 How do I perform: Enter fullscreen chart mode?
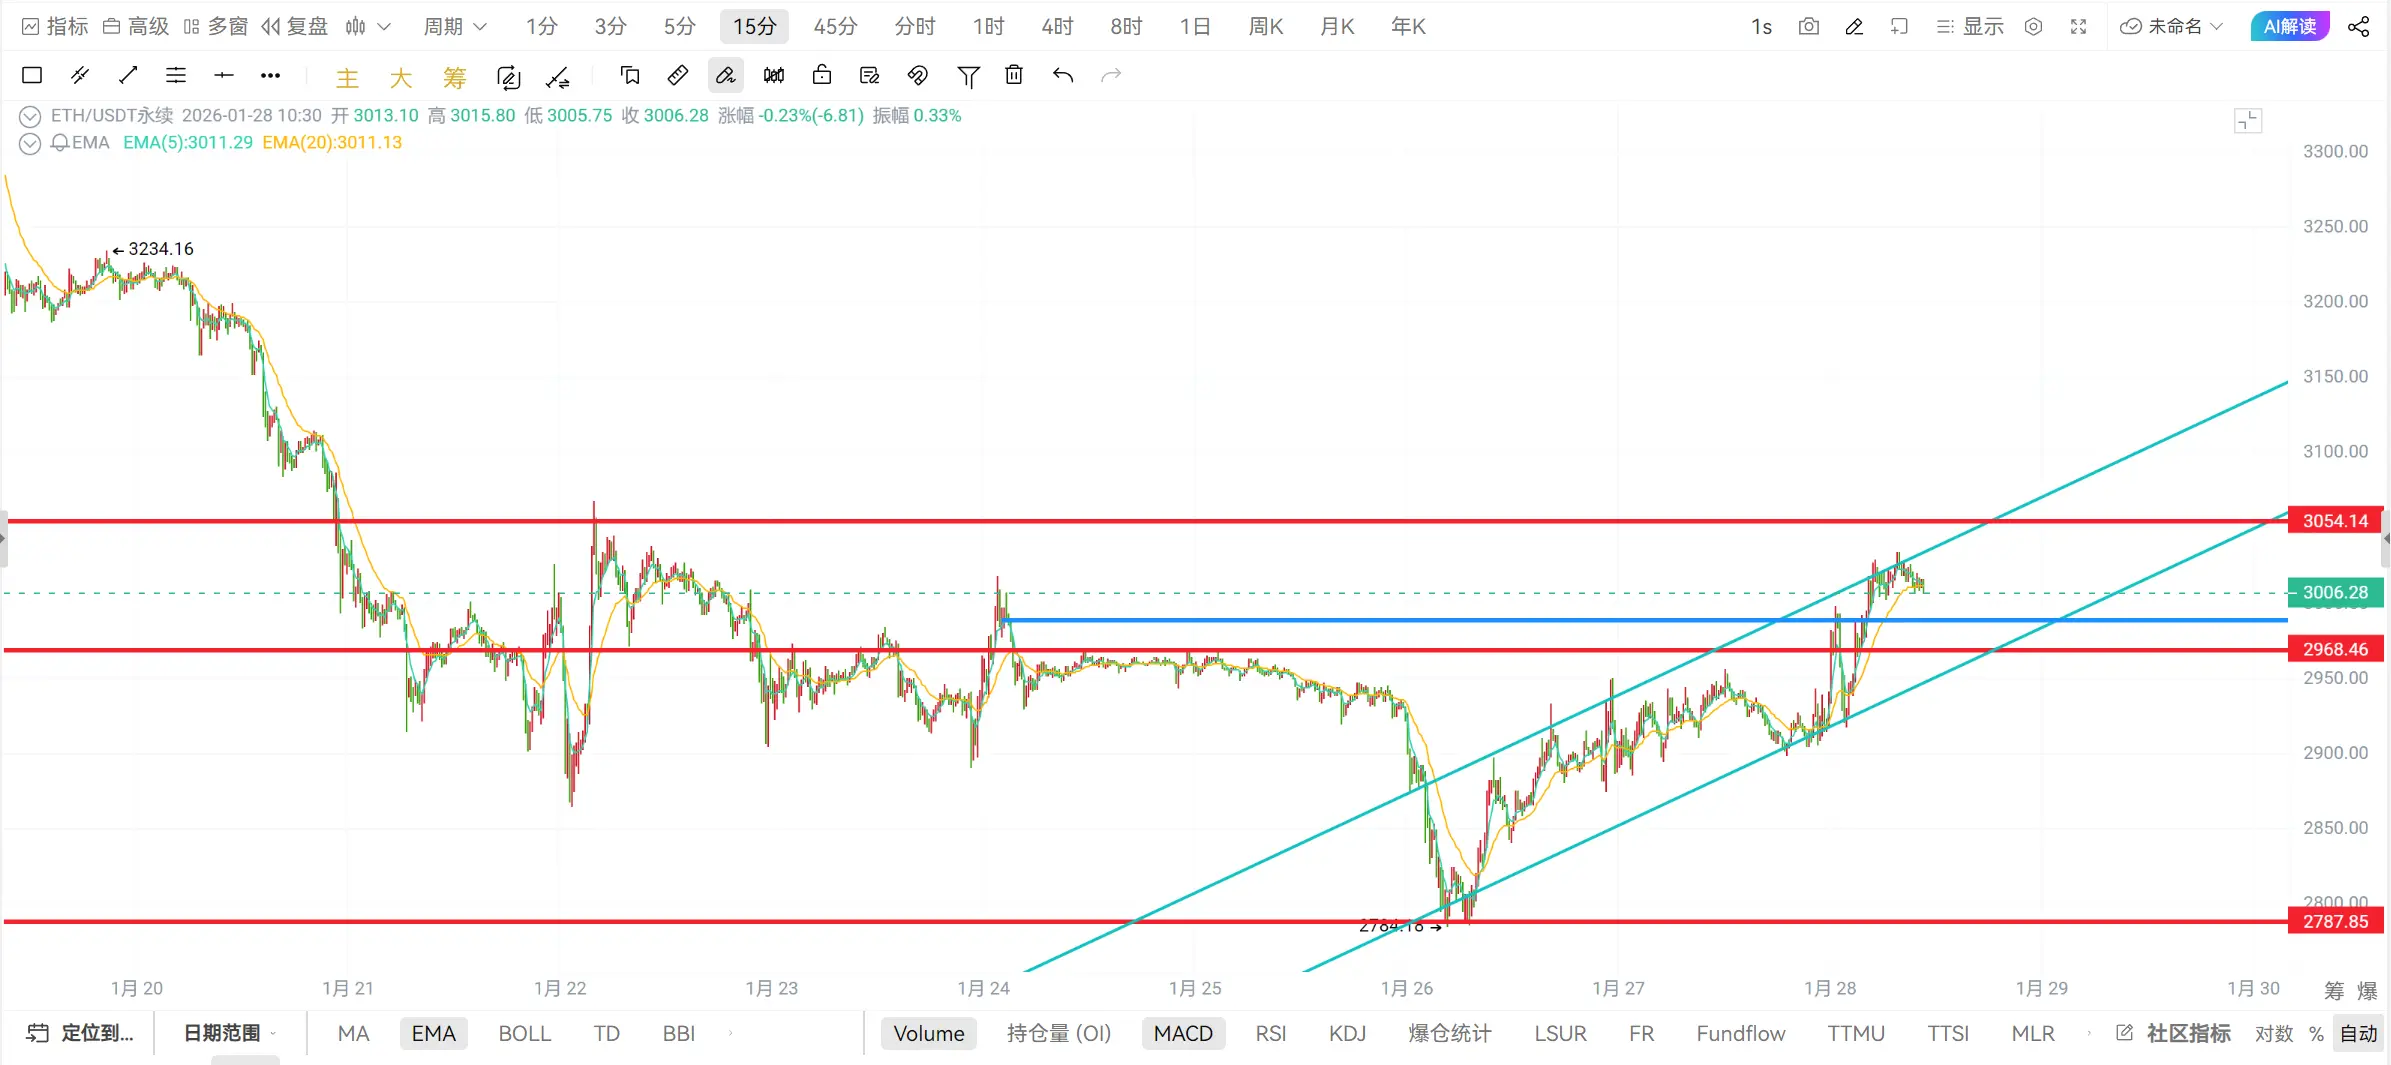(2079, 26)
